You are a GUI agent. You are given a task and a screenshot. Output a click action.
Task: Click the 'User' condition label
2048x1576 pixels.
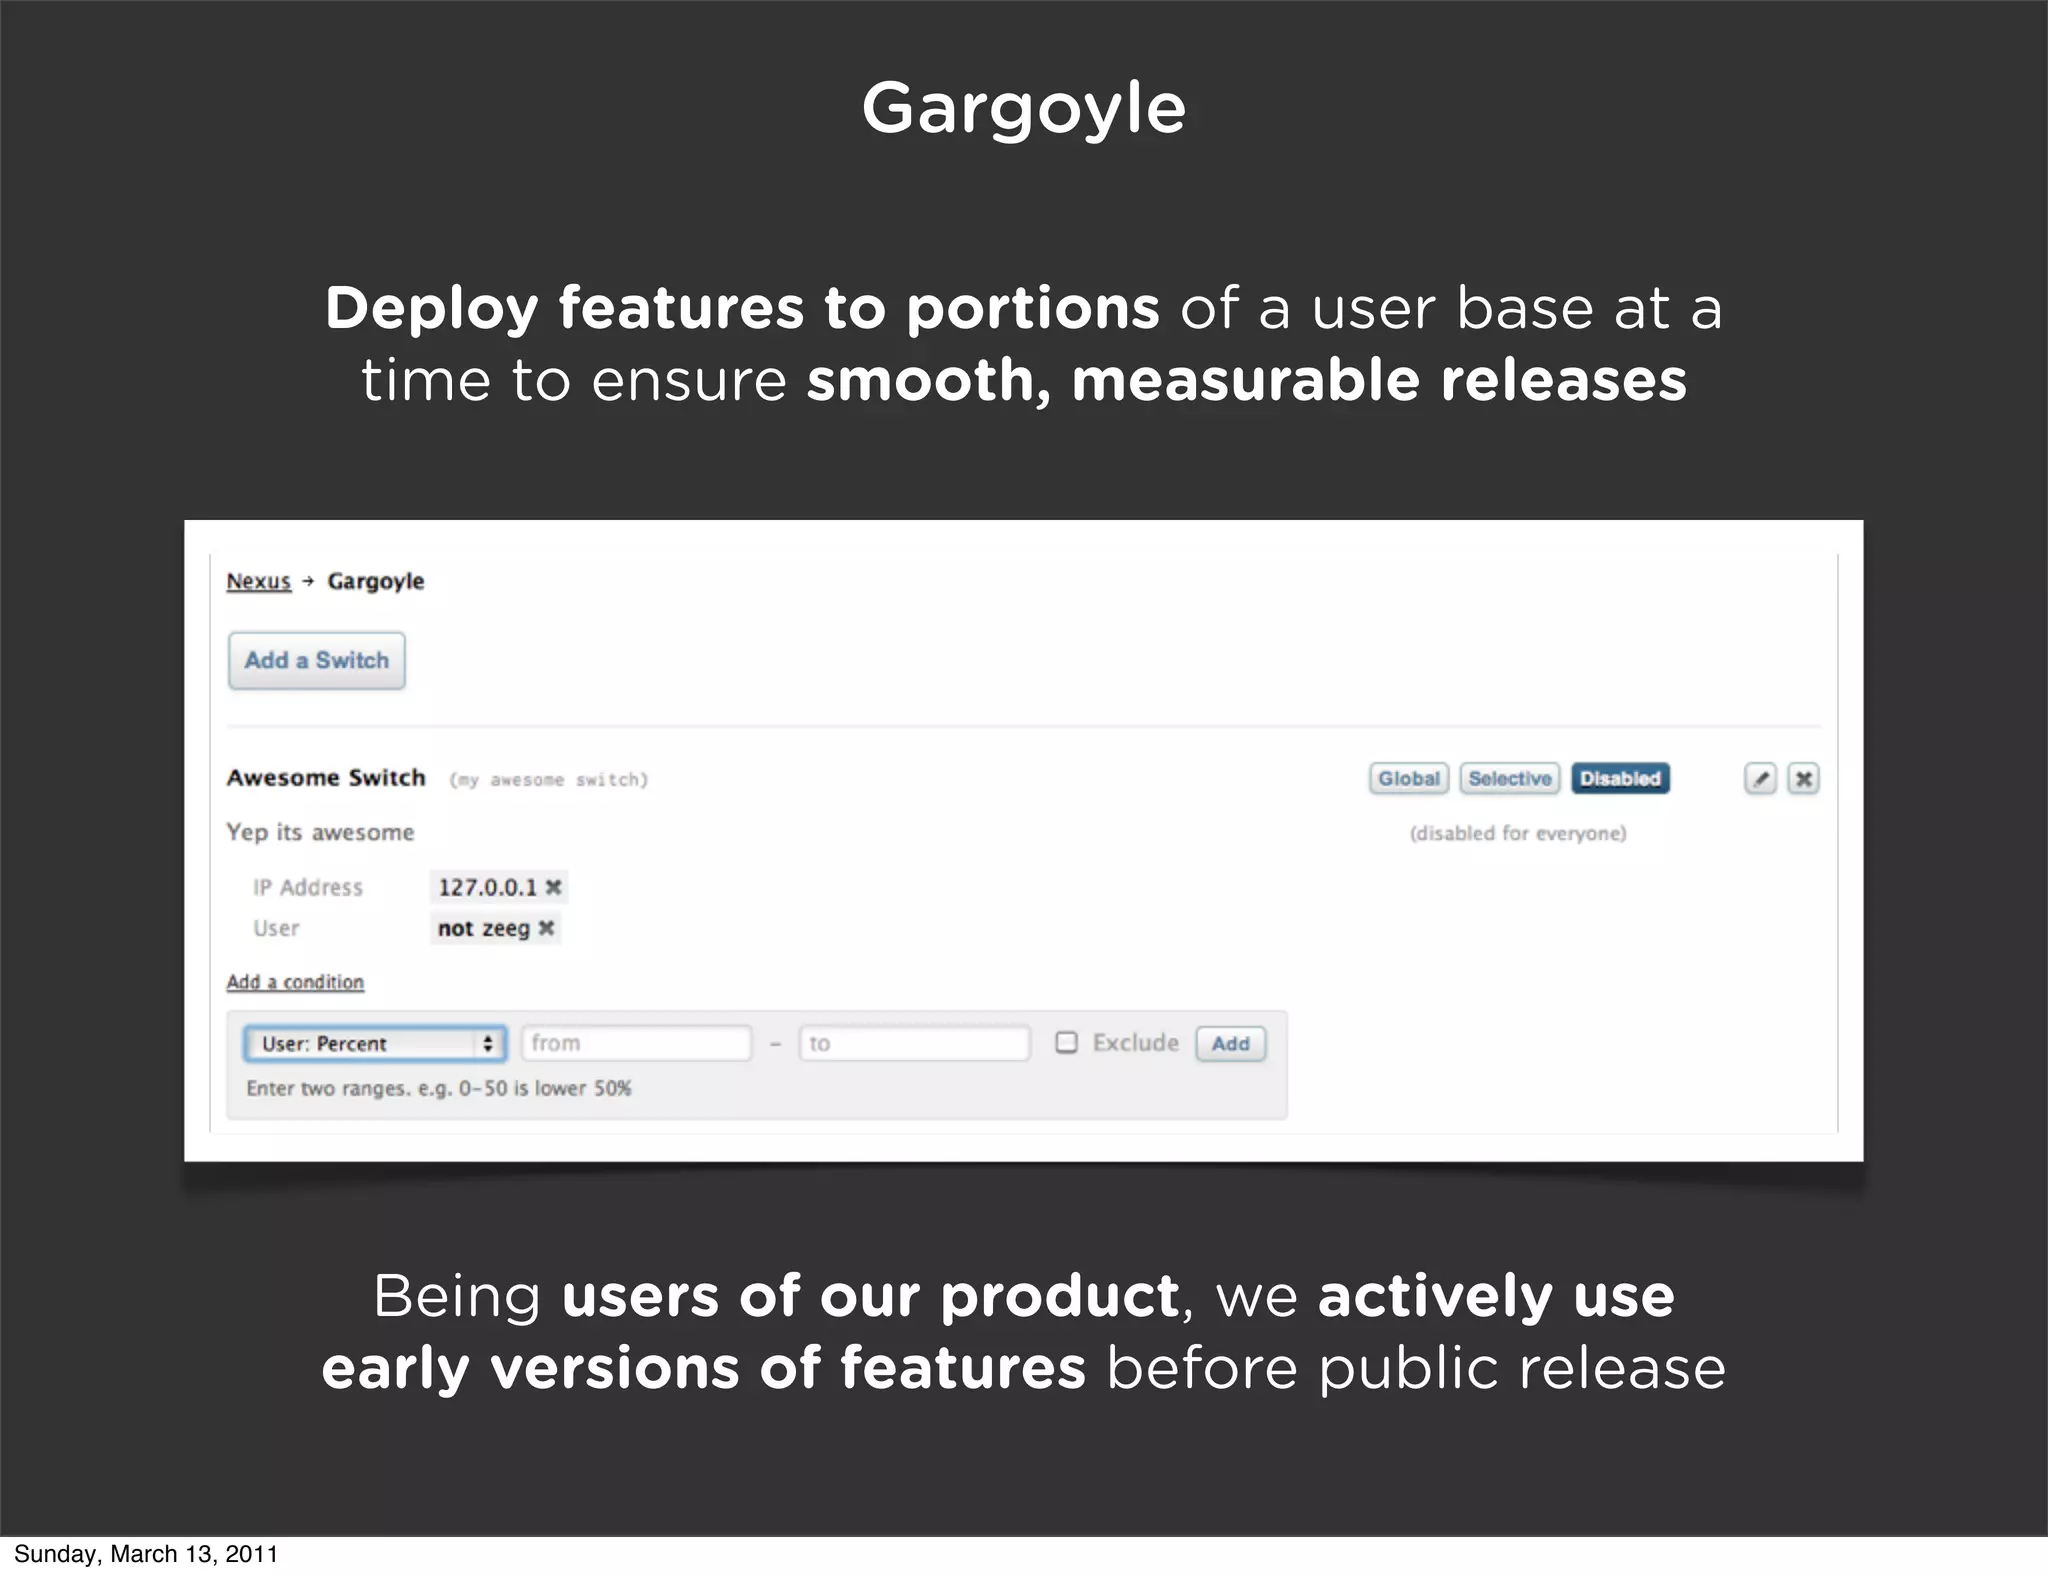[276, 928]
